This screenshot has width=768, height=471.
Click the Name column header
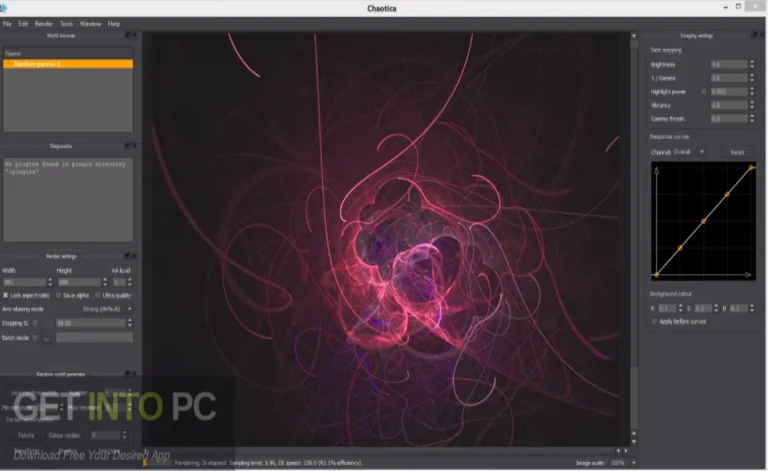tap(68, 53)
